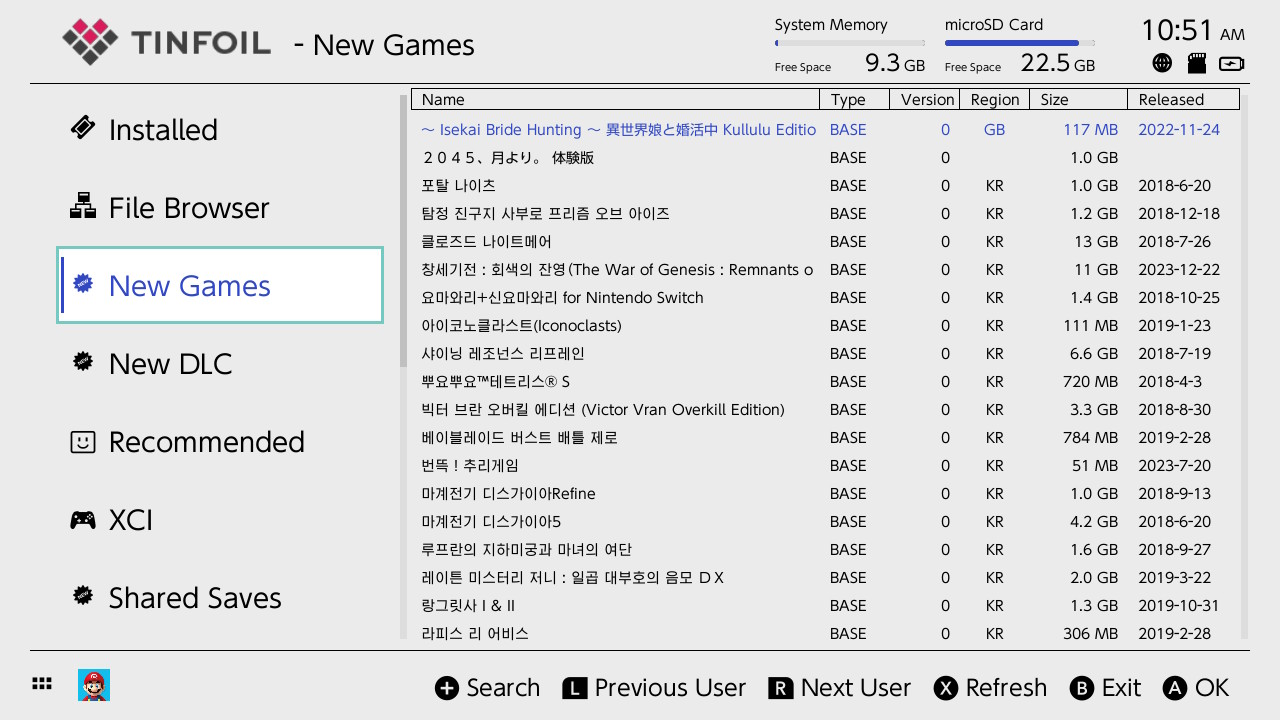Select the 랑그릿사 I & II row
This screenshot has height=720, width=1280.
coord(826,605)
